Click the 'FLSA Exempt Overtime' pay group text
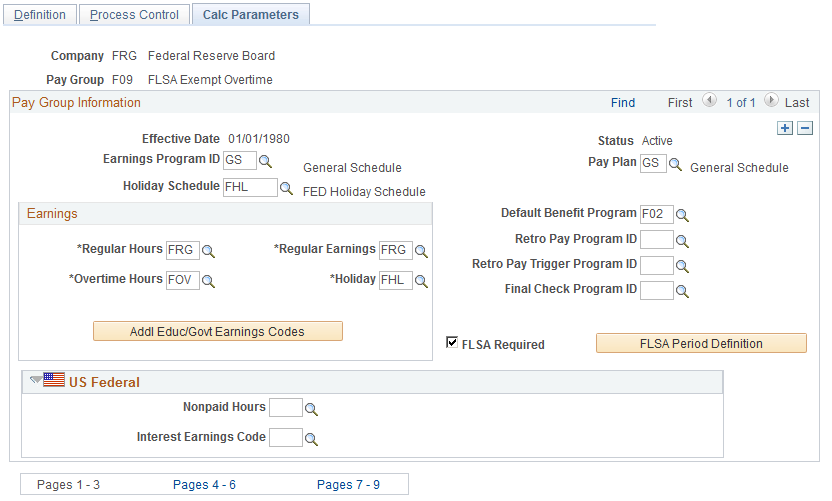 pos(210,80)
